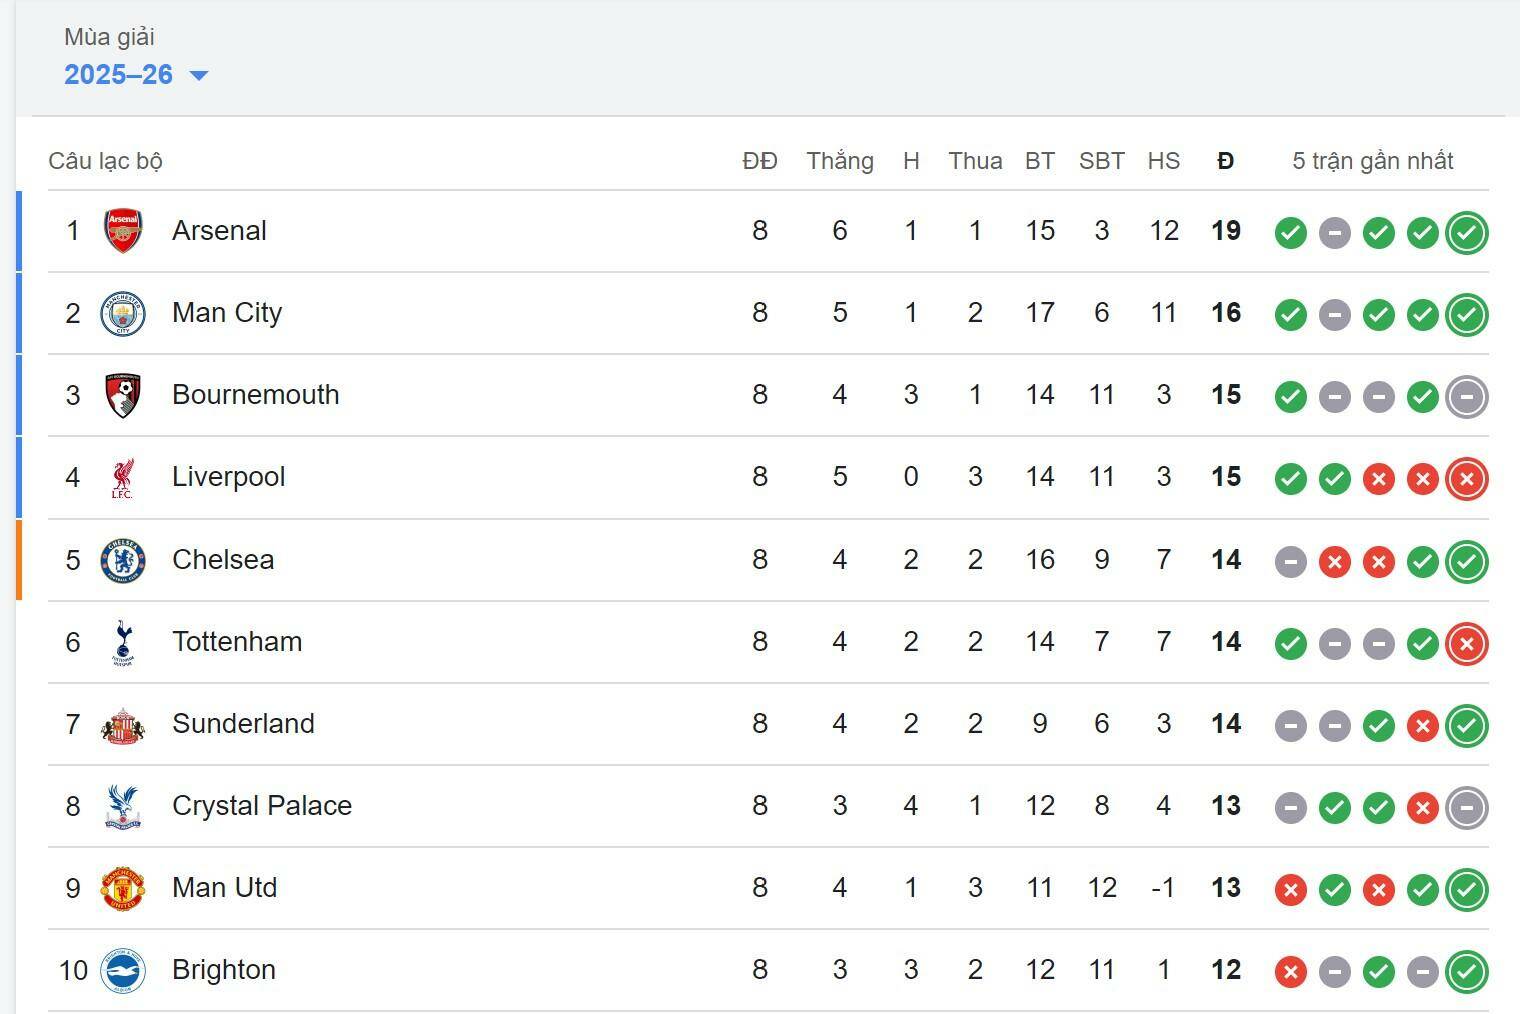Open the Brighton team link
Image resolution: width=1520 pixels, height=1014 pixels.
tap(223, 970)
